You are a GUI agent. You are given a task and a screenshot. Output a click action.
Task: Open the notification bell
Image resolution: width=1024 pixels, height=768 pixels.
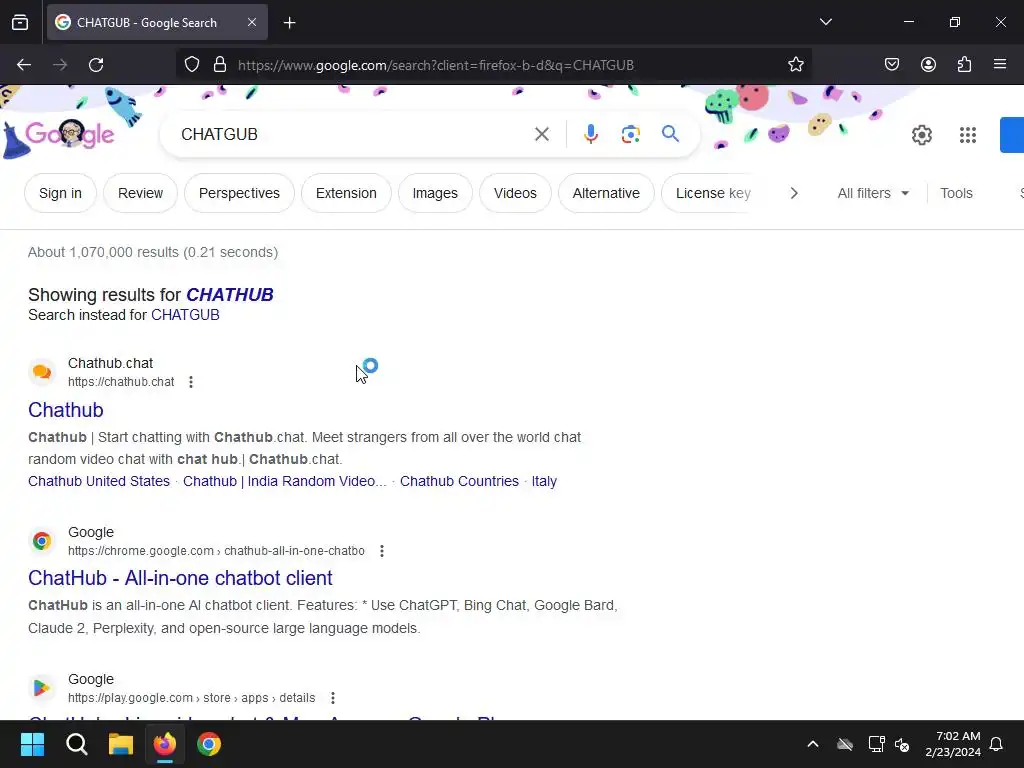997,744
